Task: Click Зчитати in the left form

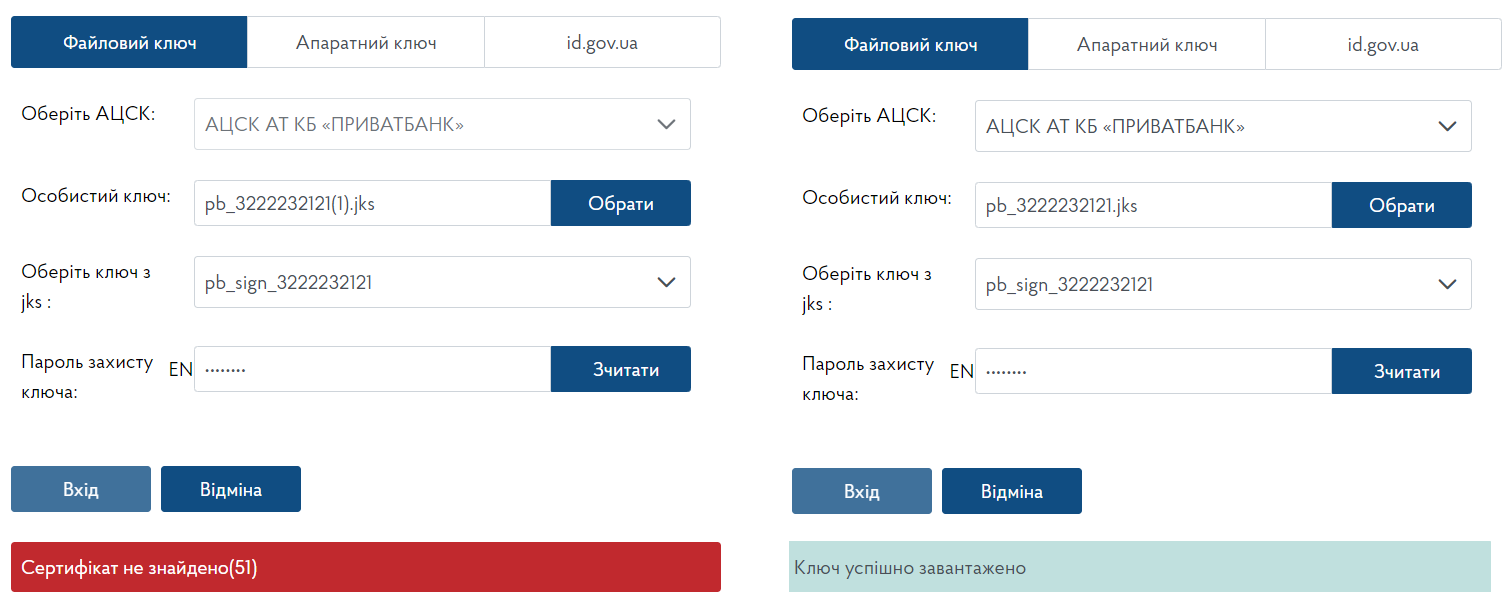Action: (621, 369)
